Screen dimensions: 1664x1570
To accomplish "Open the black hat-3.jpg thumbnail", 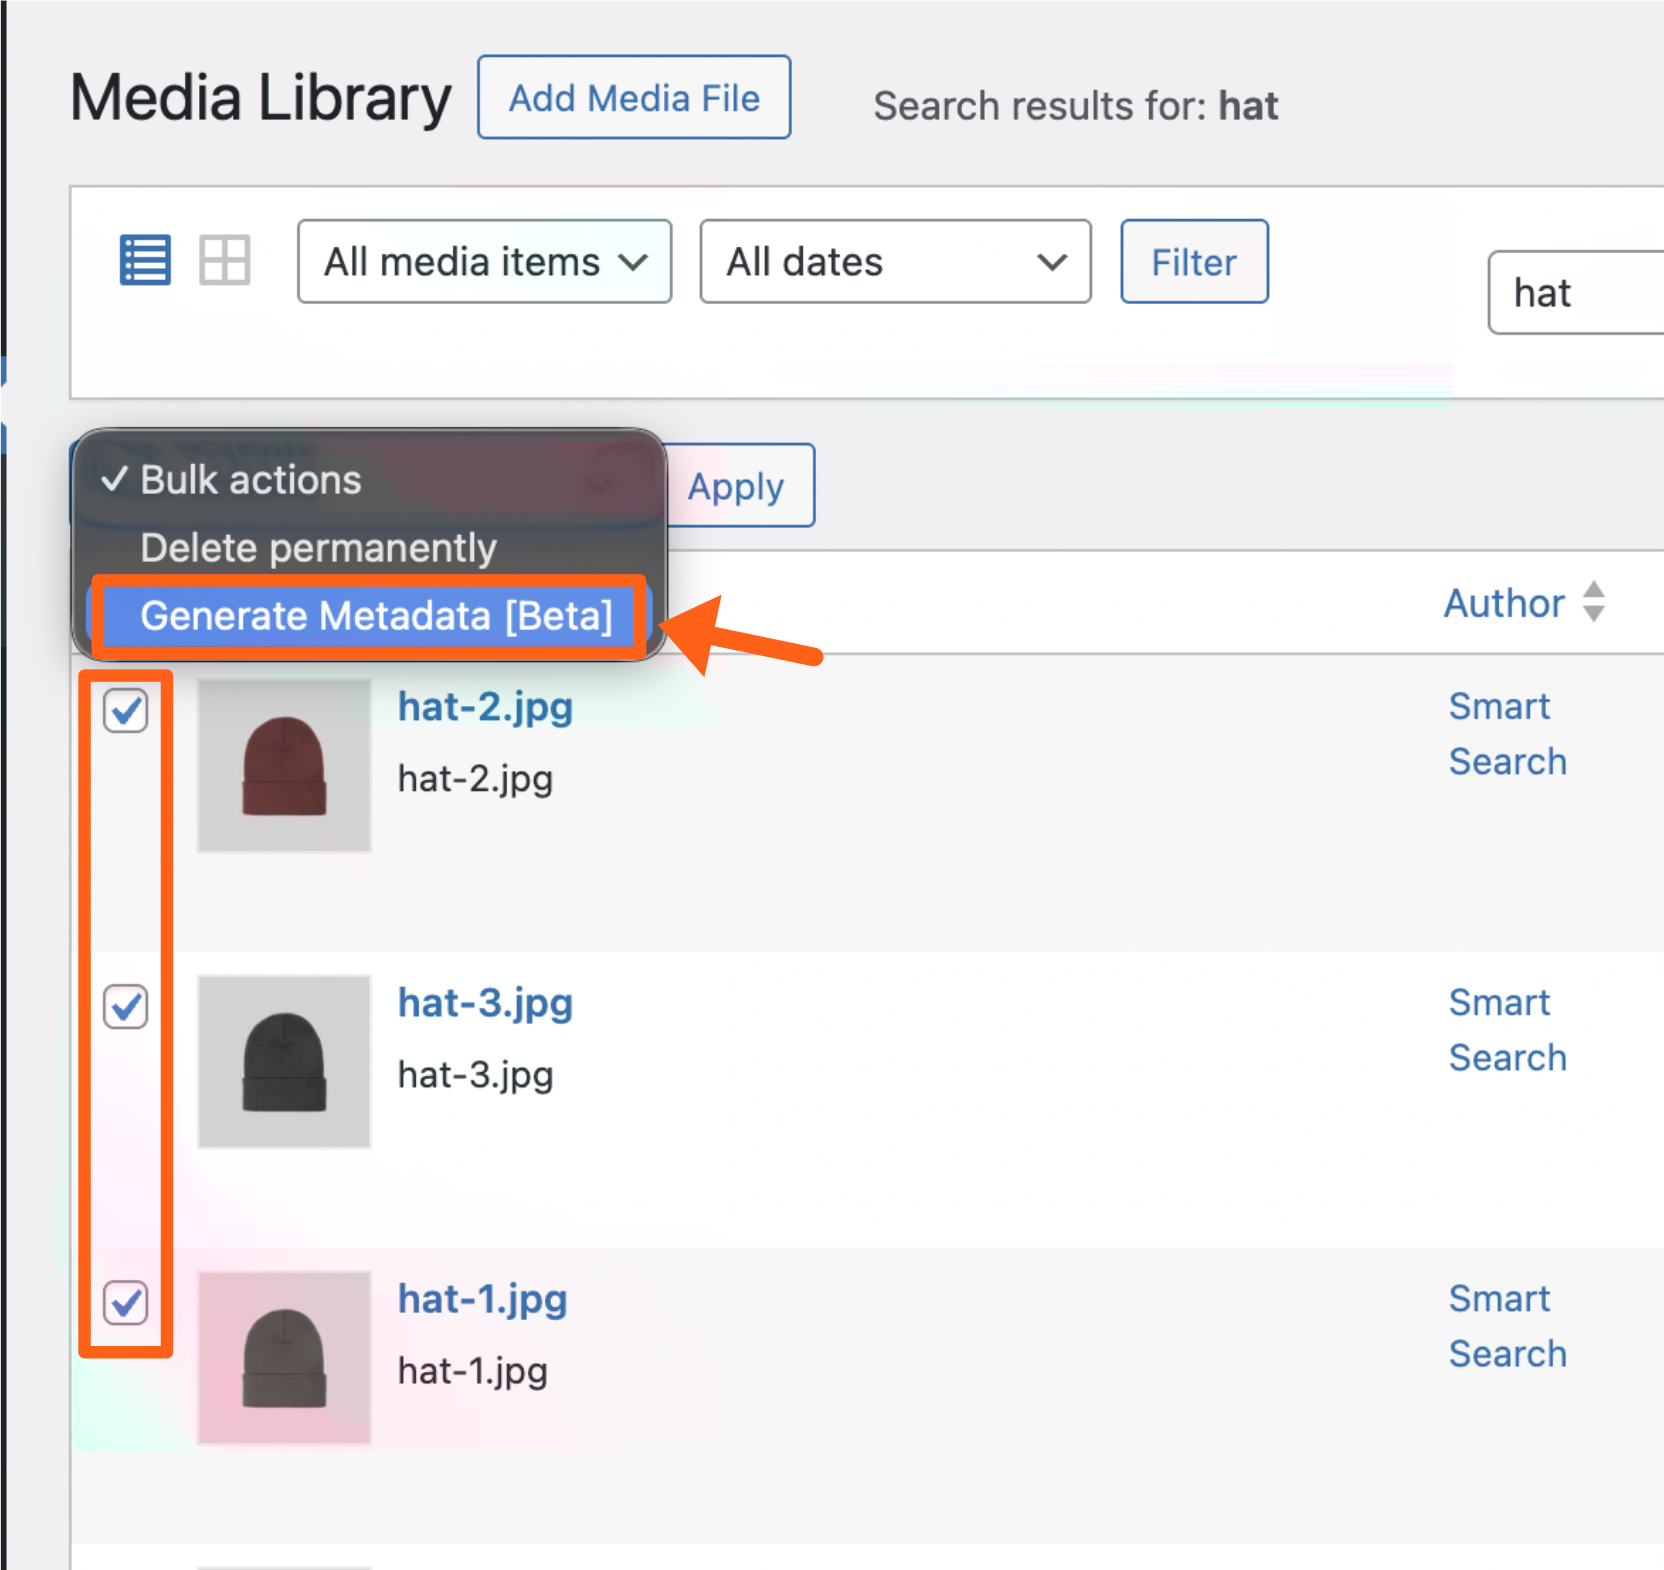I will [285, 1062].
